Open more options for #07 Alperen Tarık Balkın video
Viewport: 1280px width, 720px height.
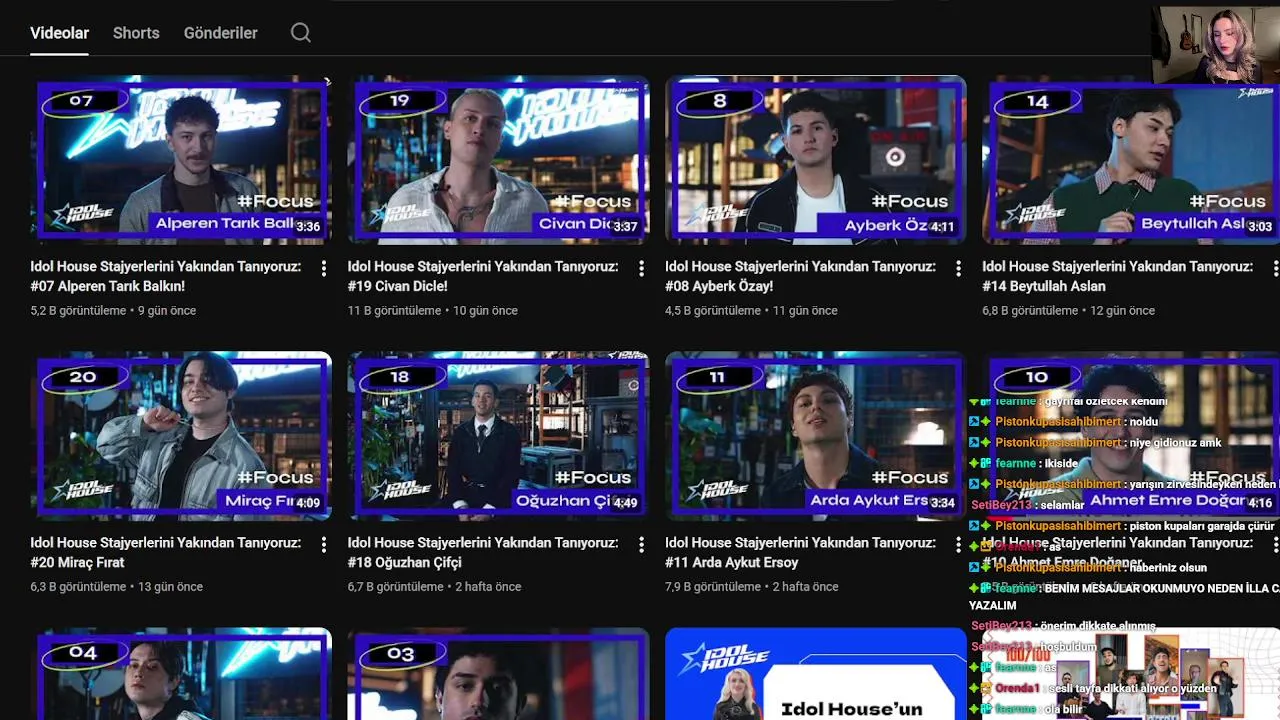[x=323, y=268]
